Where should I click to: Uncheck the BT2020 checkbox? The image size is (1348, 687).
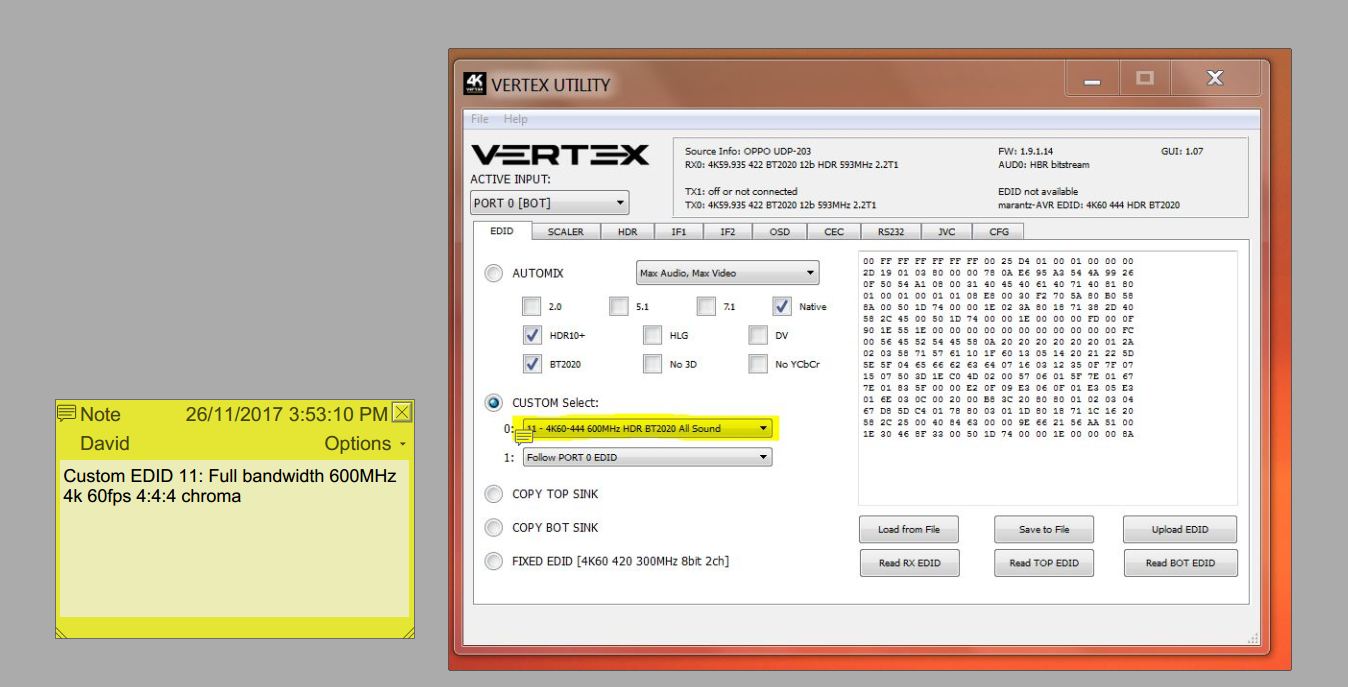point(534,364)
